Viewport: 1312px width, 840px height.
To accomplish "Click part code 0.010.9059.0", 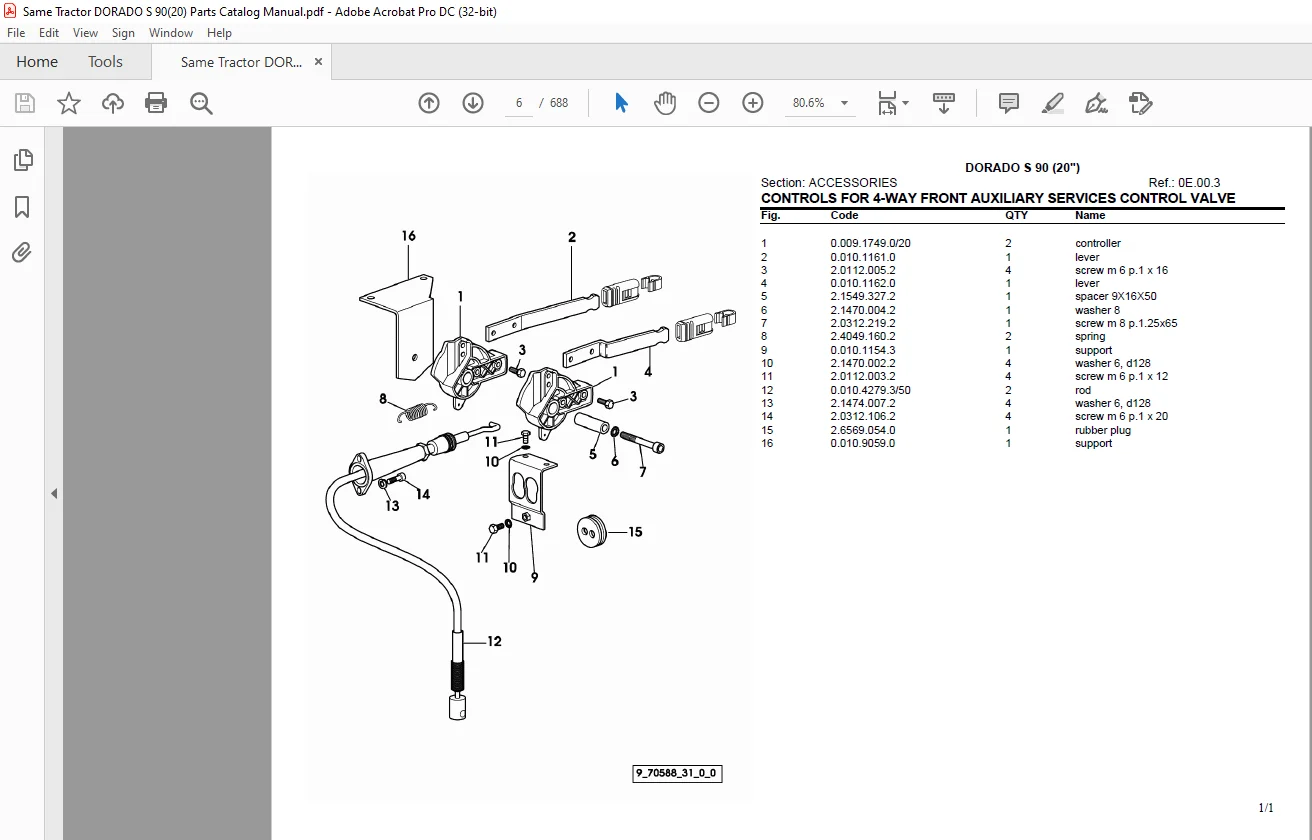I will [863, 443].
